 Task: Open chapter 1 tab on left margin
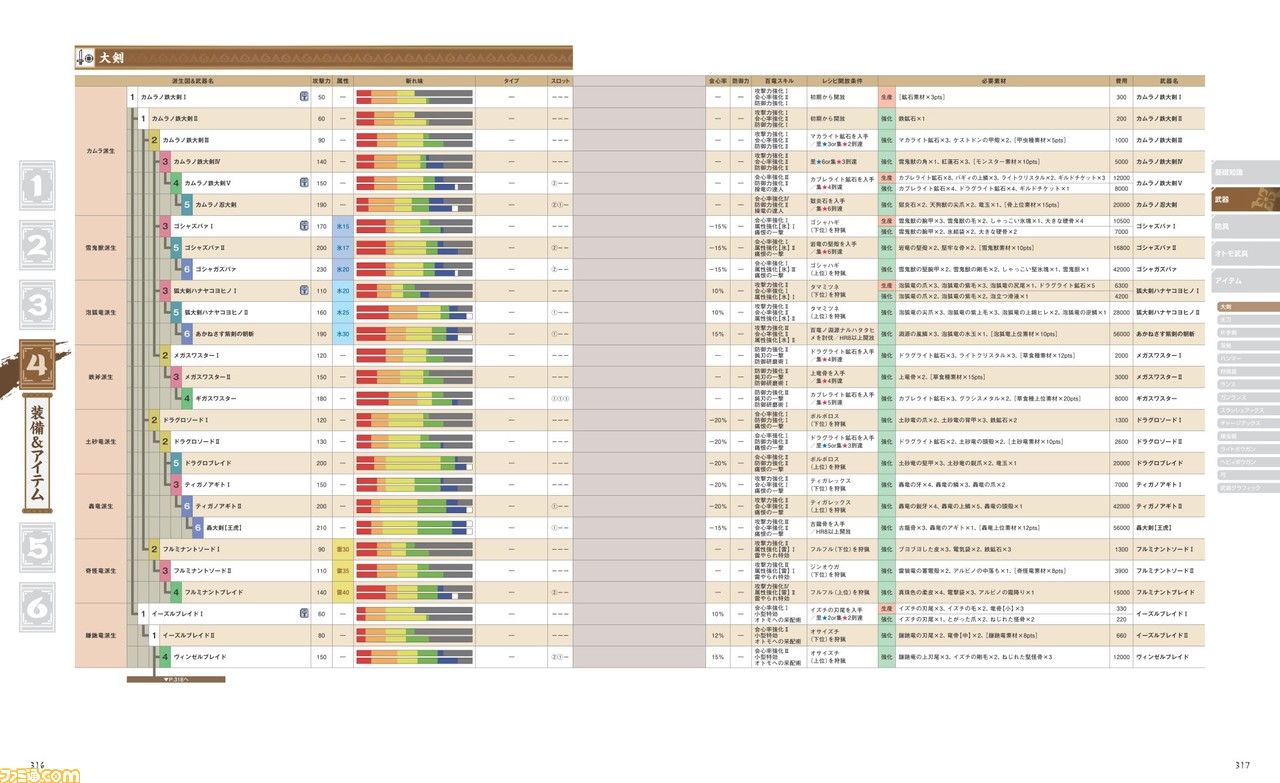(x=35, y=184)
